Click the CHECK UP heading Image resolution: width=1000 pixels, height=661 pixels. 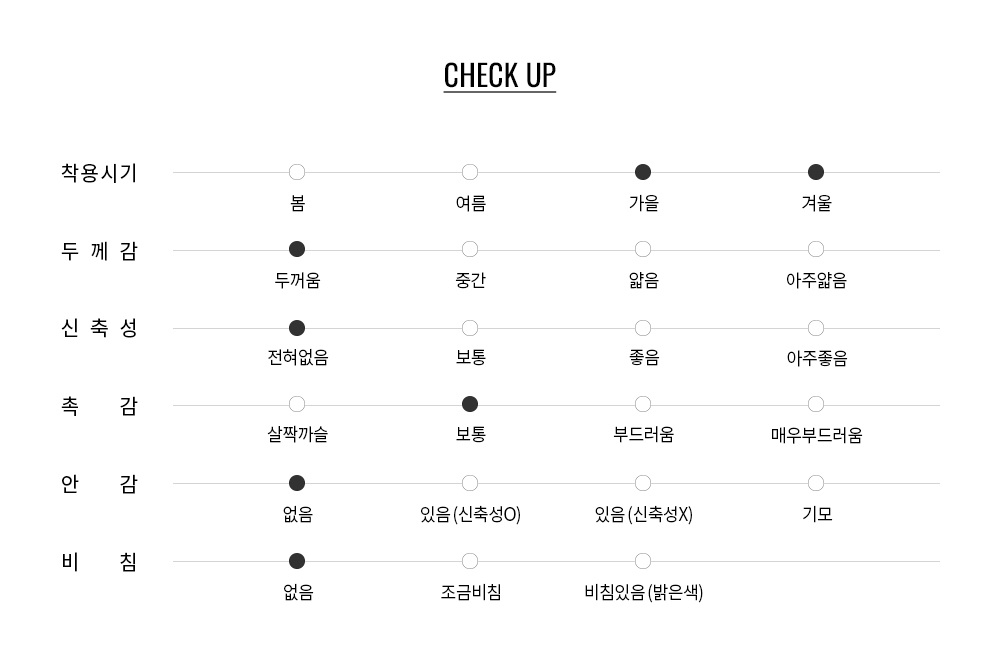(499, 76)
